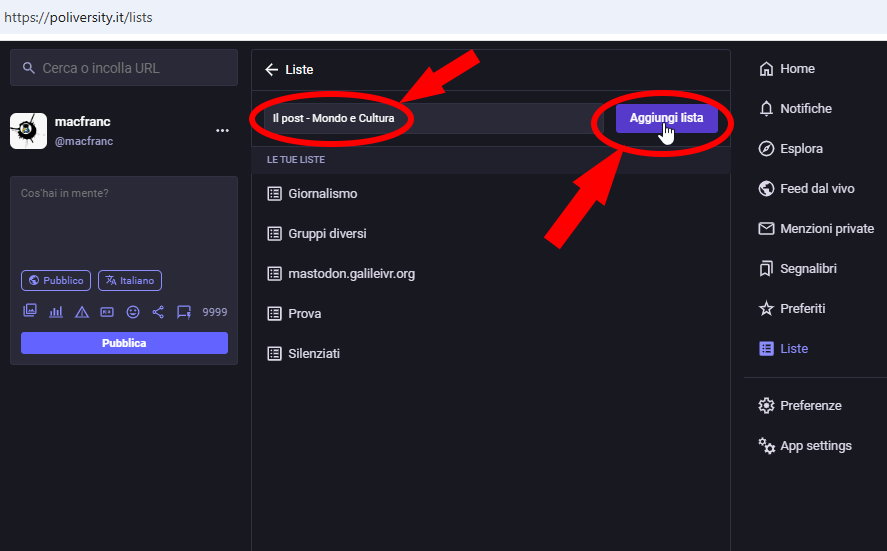This screenshot has width=887, height=551.
Task: Click the new list name input field
Action: coord(434,118)
